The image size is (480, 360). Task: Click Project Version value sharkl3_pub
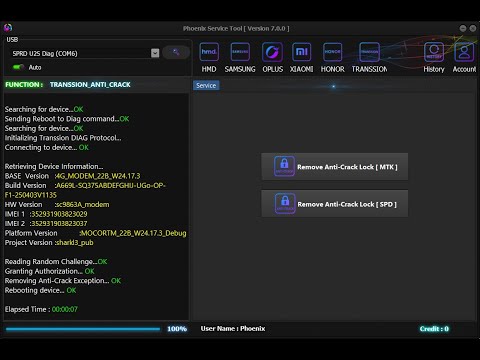pyautogui.click(x=74, y=243)
